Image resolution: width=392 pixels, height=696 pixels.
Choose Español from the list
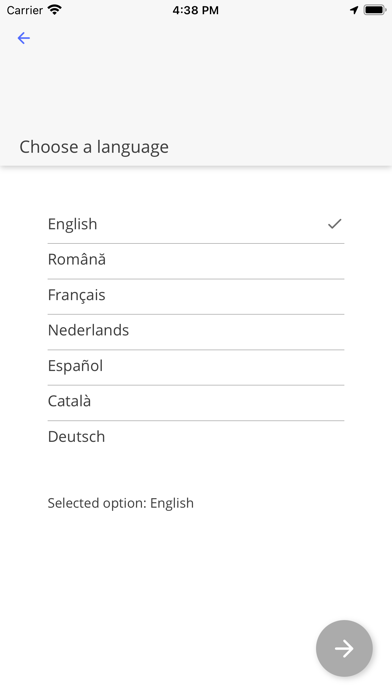coord(196,368)
